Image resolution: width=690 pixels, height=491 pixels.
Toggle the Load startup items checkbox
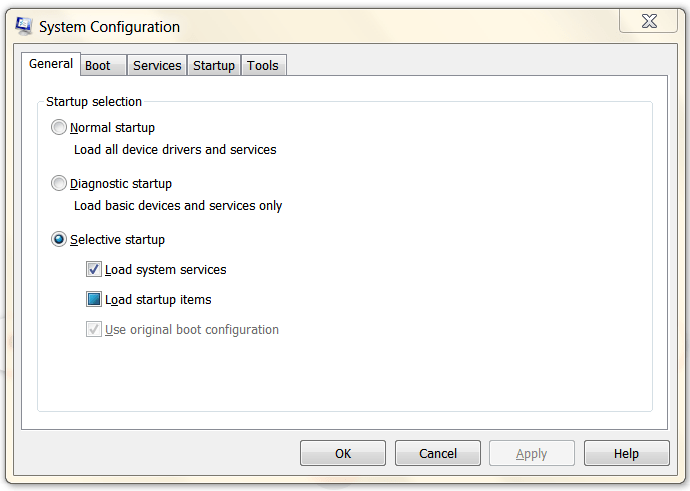pos(94,299)
